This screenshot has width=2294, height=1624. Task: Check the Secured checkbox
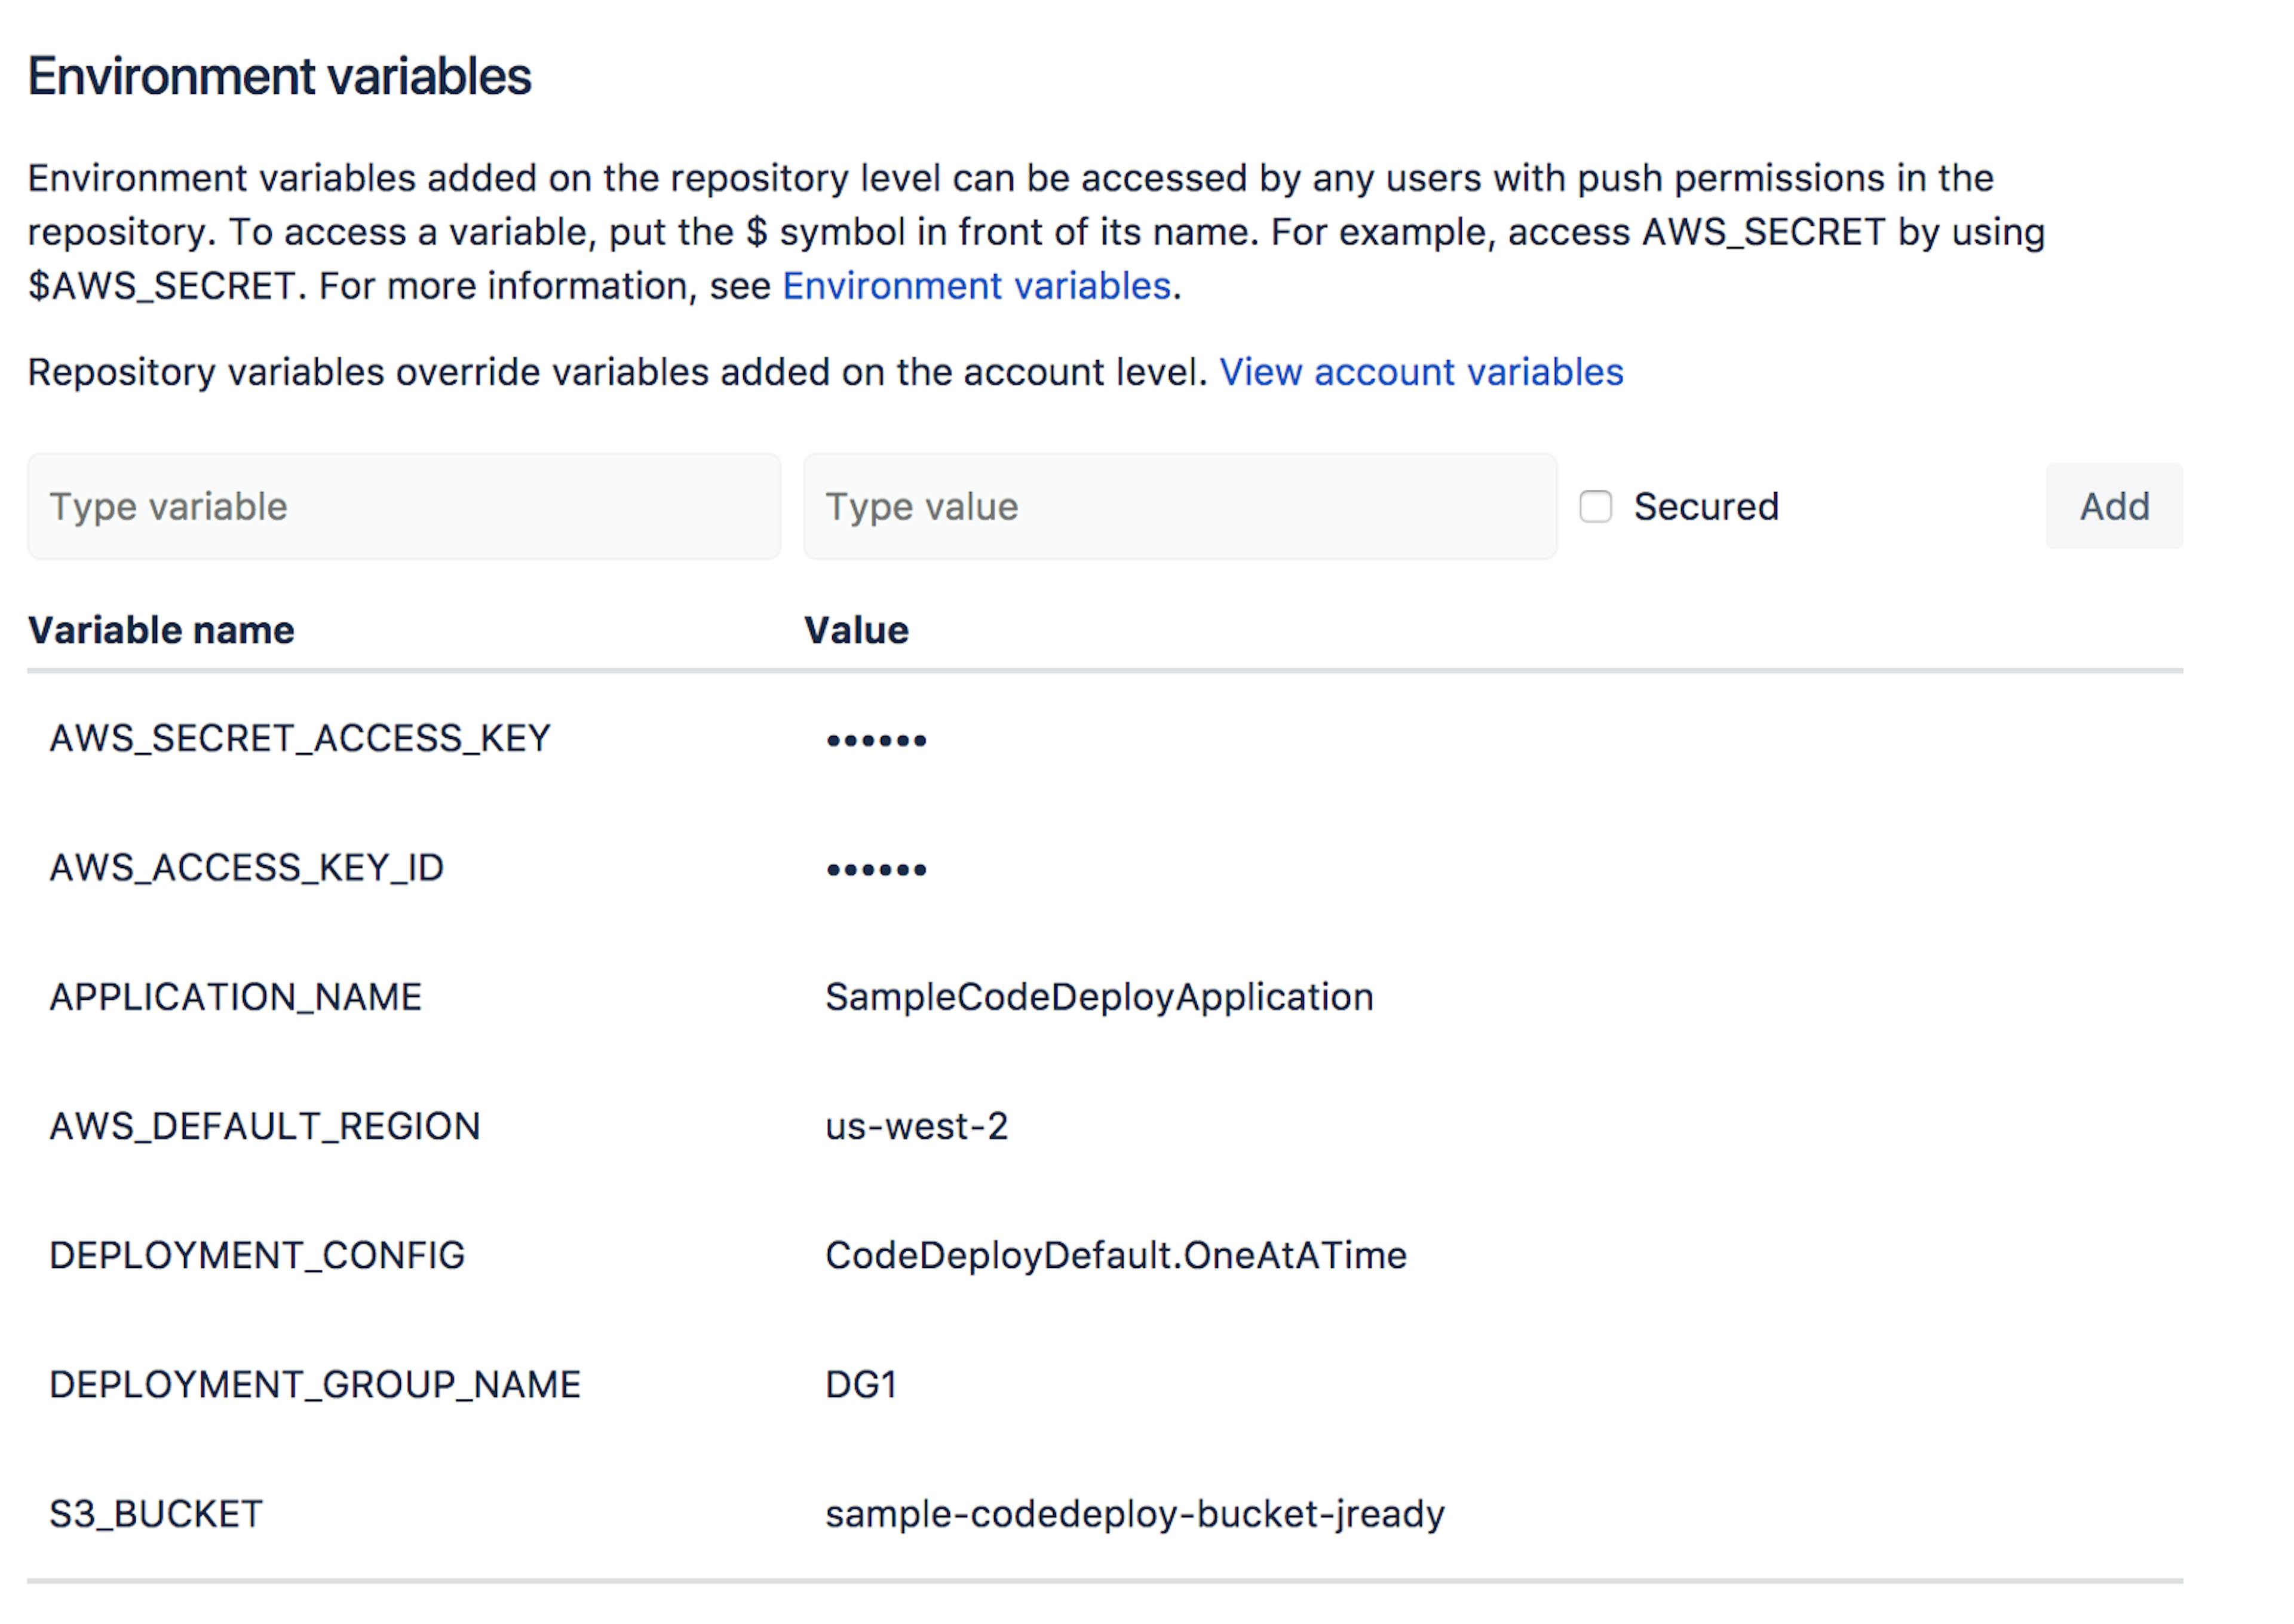1595,506
